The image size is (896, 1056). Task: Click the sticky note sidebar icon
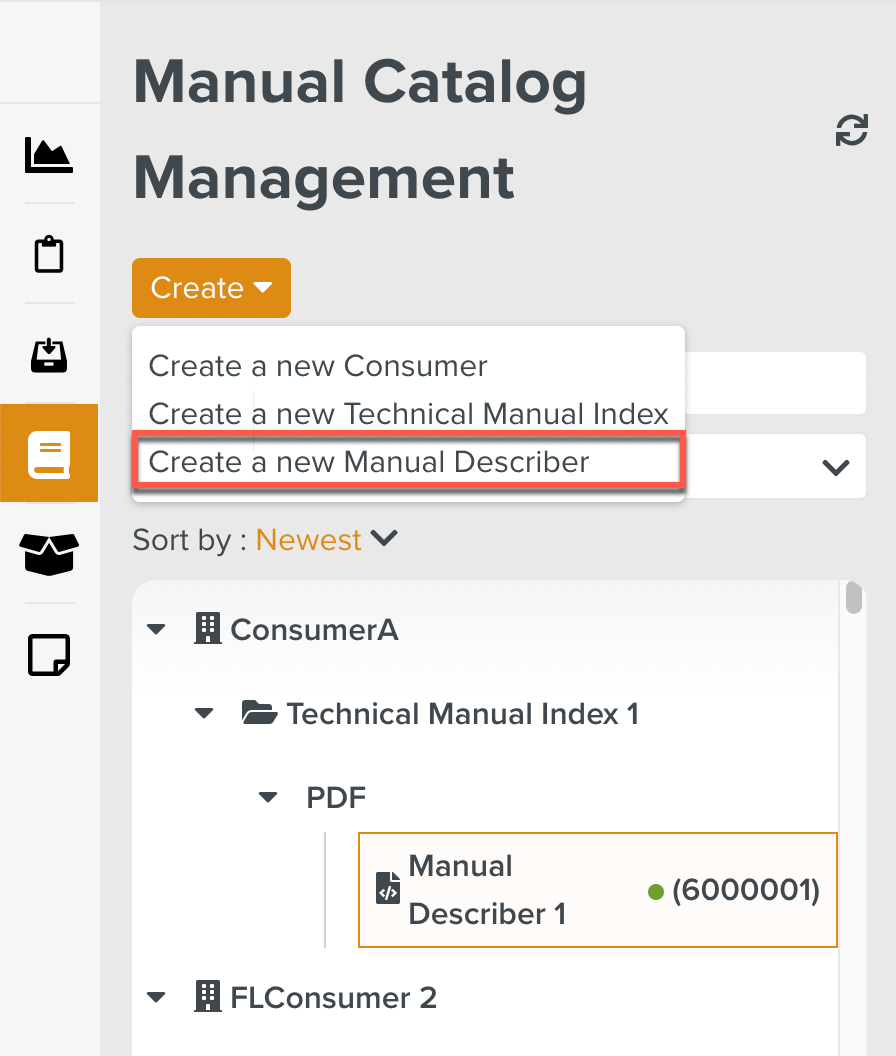click(49, 655)
